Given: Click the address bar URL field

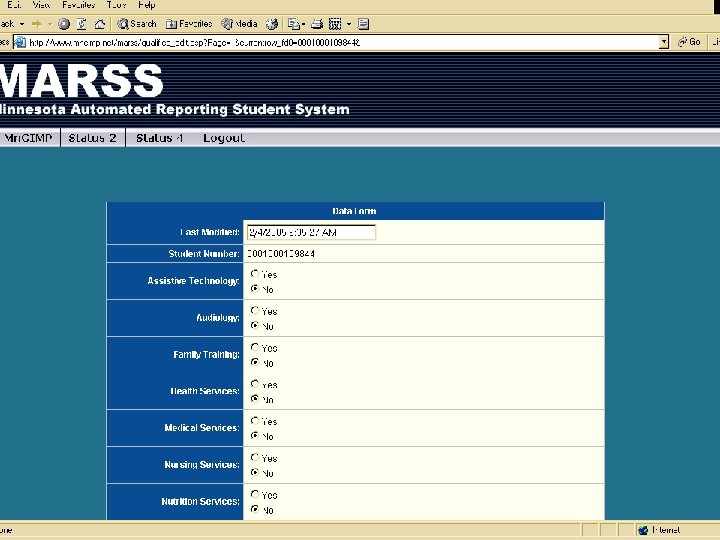Looking at the screenshot, I should coord(342,43).
